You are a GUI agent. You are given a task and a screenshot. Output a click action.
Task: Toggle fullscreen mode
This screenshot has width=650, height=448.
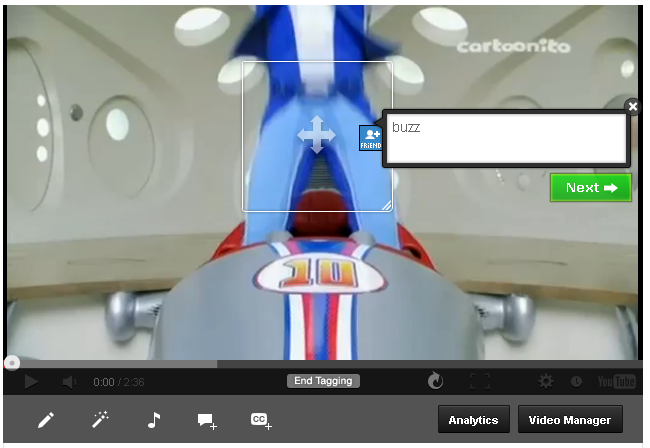pos(480,381)
